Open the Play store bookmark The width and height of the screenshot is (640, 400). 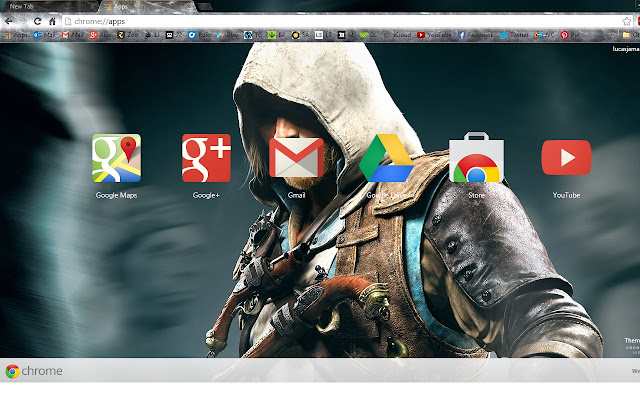tap(227, 35)
